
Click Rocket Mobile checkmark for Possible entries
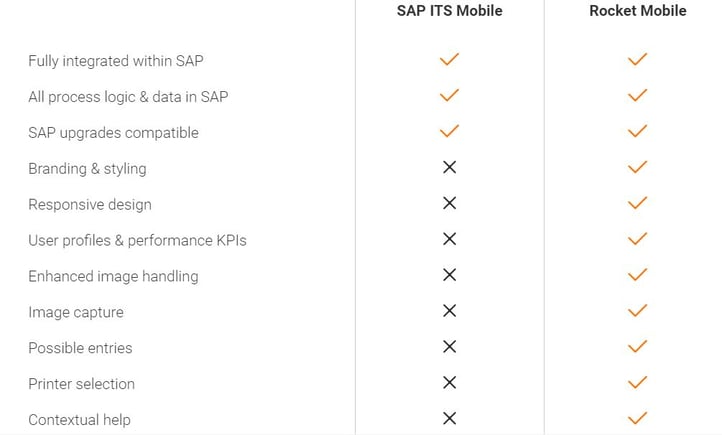[x=637, y=347]
